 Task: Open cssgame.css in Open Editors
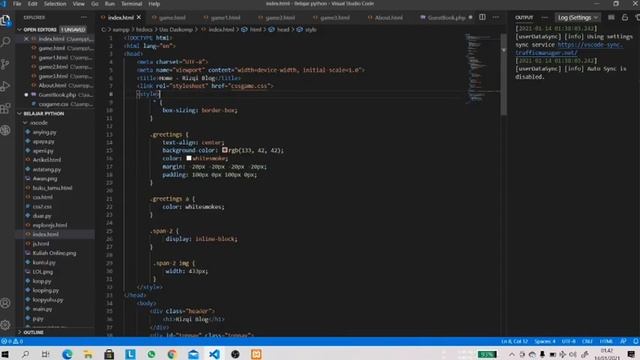coord(53,104)
